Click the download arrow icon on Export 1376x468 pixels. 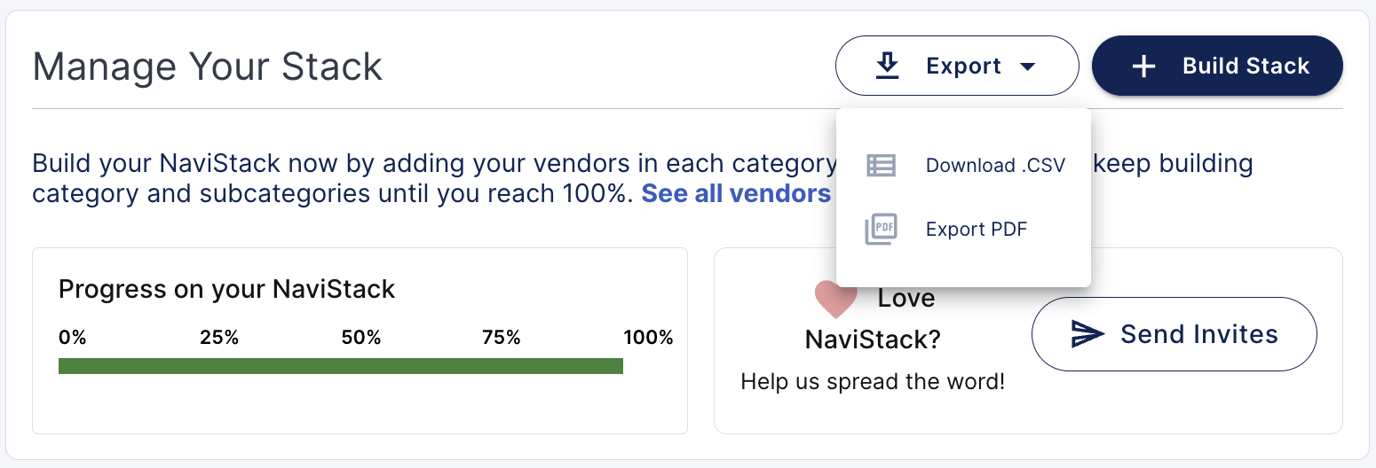(x=887, y=66)
